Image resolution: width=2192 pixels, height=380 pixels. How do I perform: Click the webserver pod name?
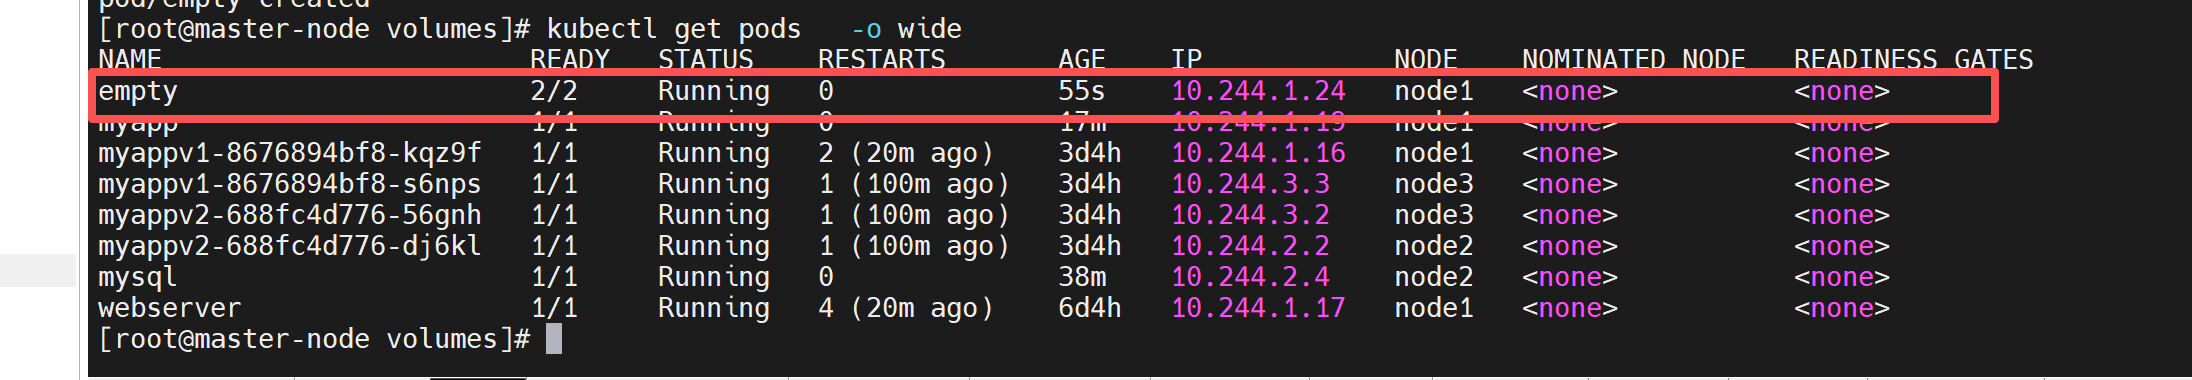pos(170,308)
